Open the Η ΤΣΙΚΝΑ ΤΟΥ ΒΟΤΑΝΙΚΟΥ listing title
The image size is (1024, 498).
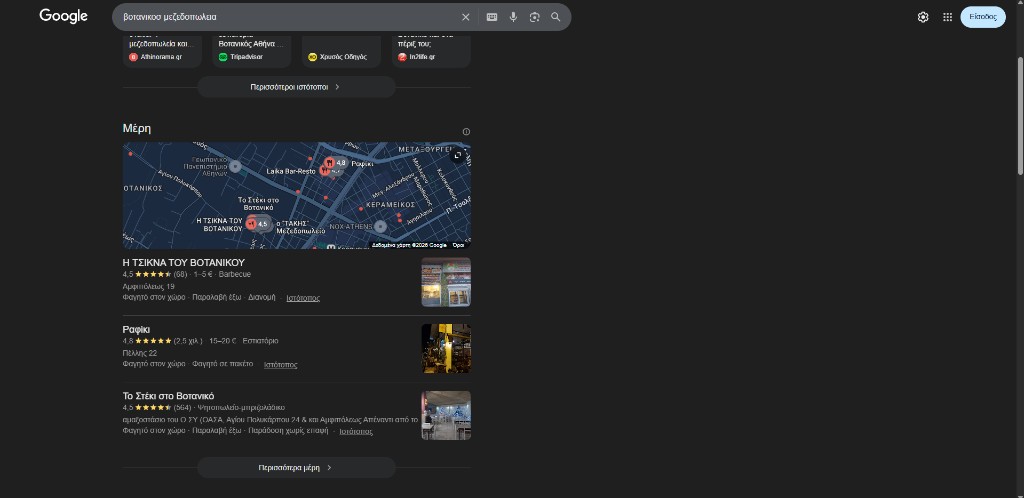click(x=184, y=262)
